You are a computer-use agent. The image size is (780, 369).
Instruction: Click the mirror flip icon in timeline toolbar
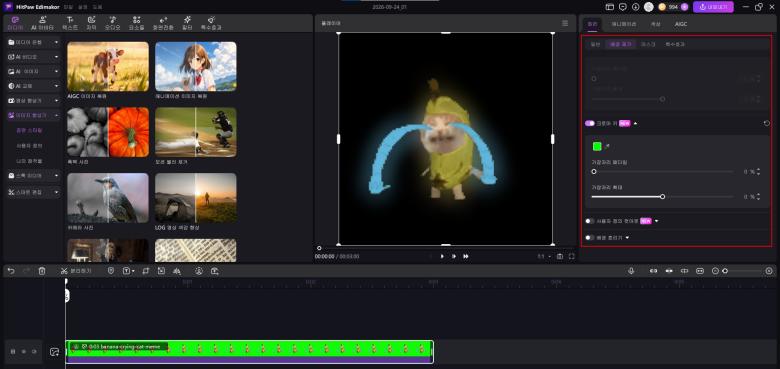176,271
